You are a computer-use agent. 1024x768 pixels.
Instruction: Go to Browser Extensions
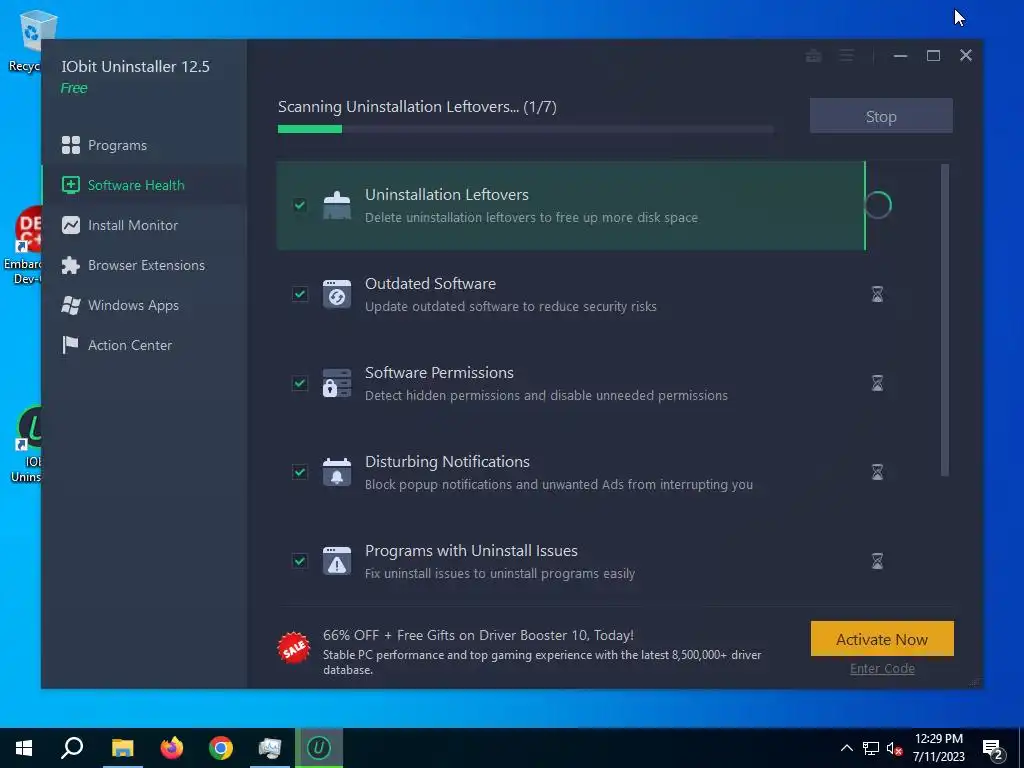[x=144, y=265]
